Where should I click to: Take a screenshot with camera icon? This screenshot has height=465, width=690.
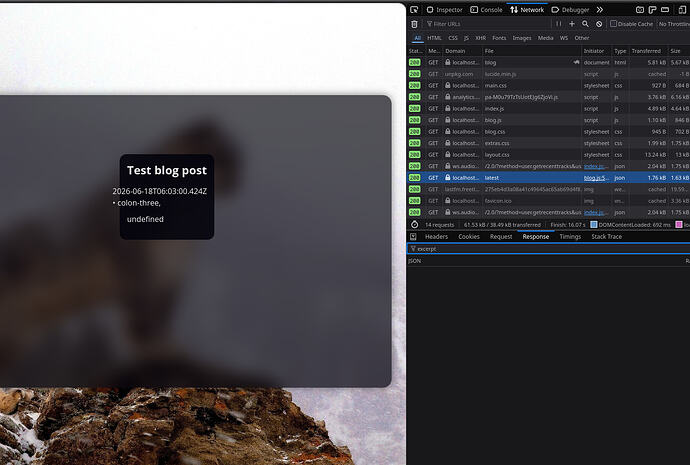pyautogui.click(x=640, y=10)
